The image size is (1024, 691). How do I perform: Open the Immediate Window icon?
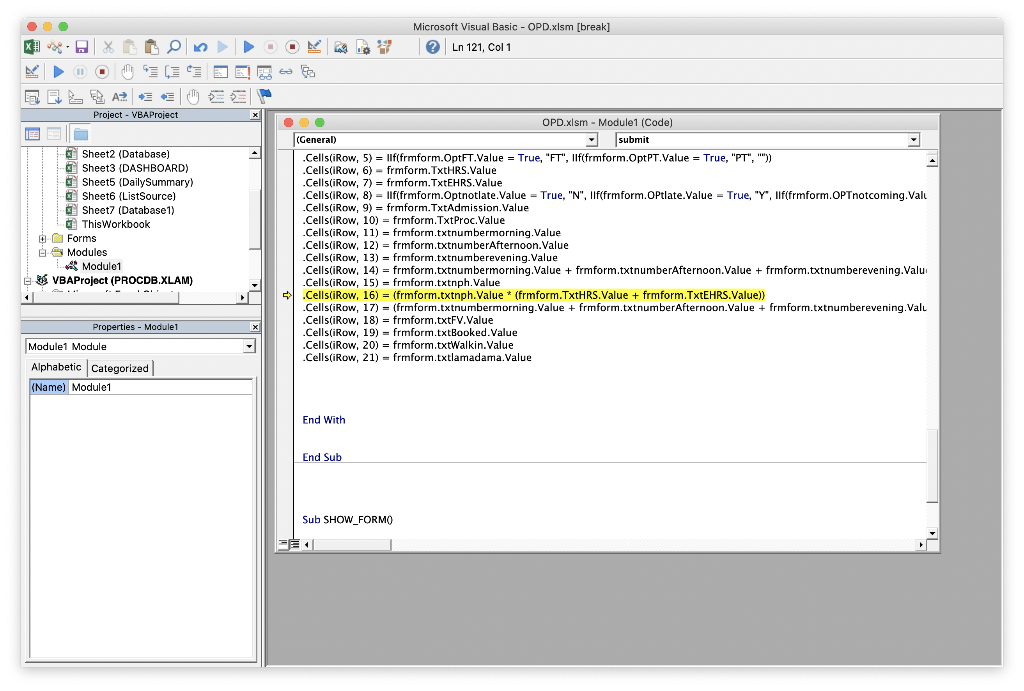point(242,72)
